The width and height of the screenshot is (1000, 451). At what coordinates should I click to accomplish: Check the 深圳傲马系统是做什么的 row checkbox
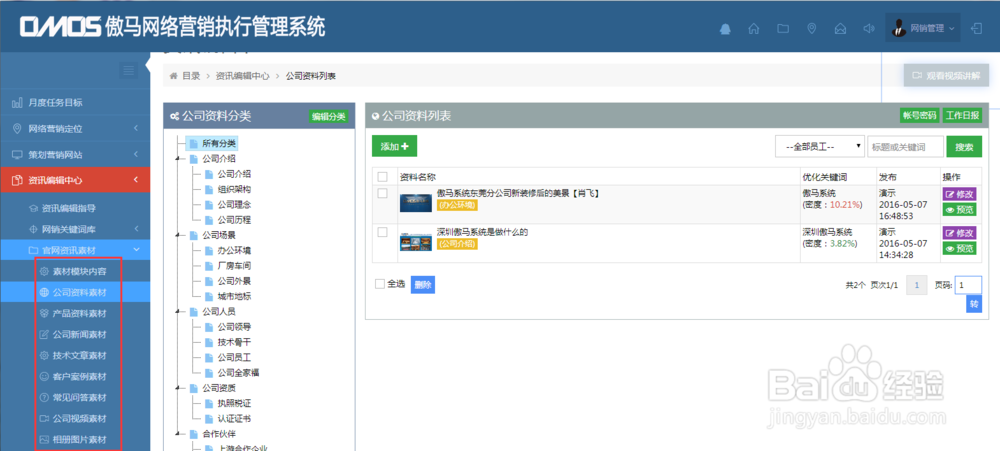click(x=382, y=232)
